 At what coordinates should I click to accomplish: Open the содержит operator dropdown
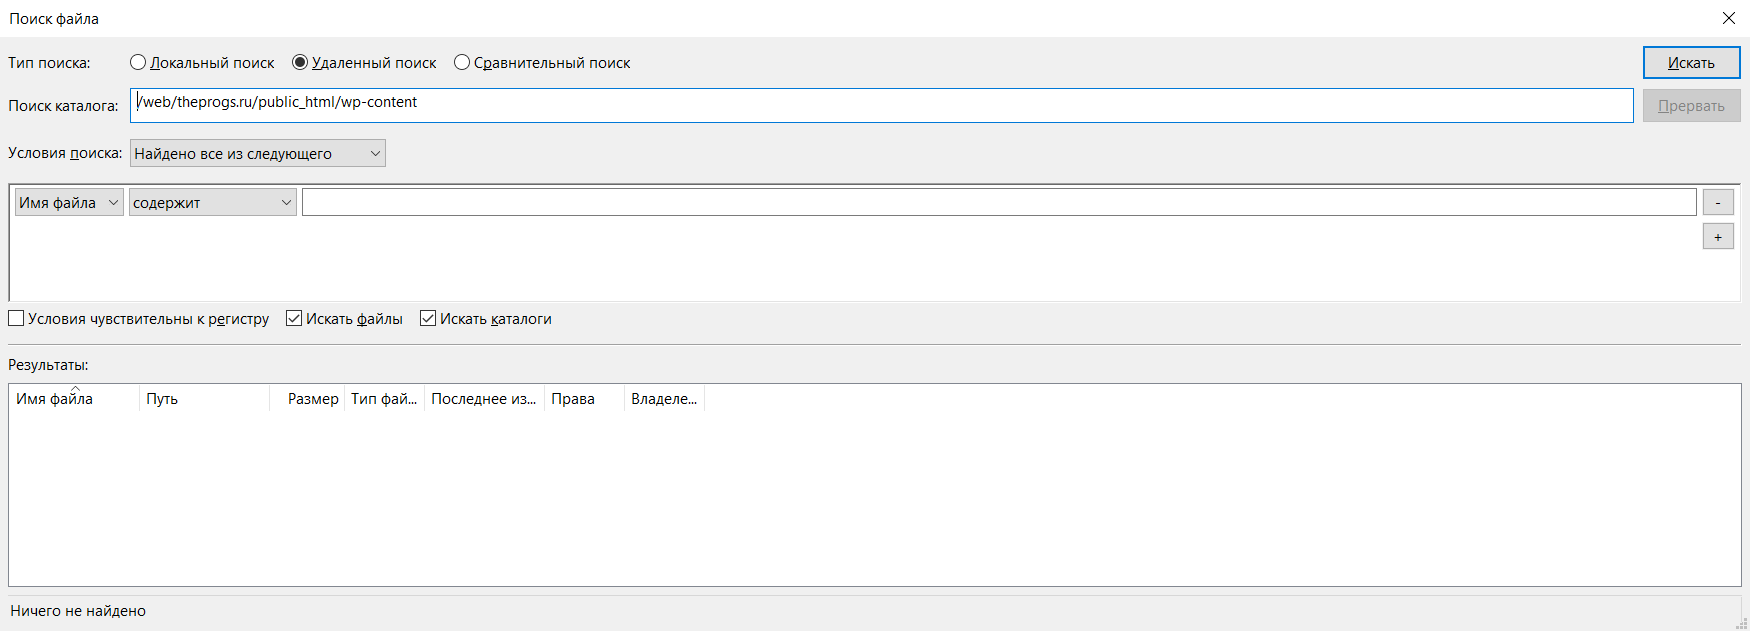tap(212, 202)
